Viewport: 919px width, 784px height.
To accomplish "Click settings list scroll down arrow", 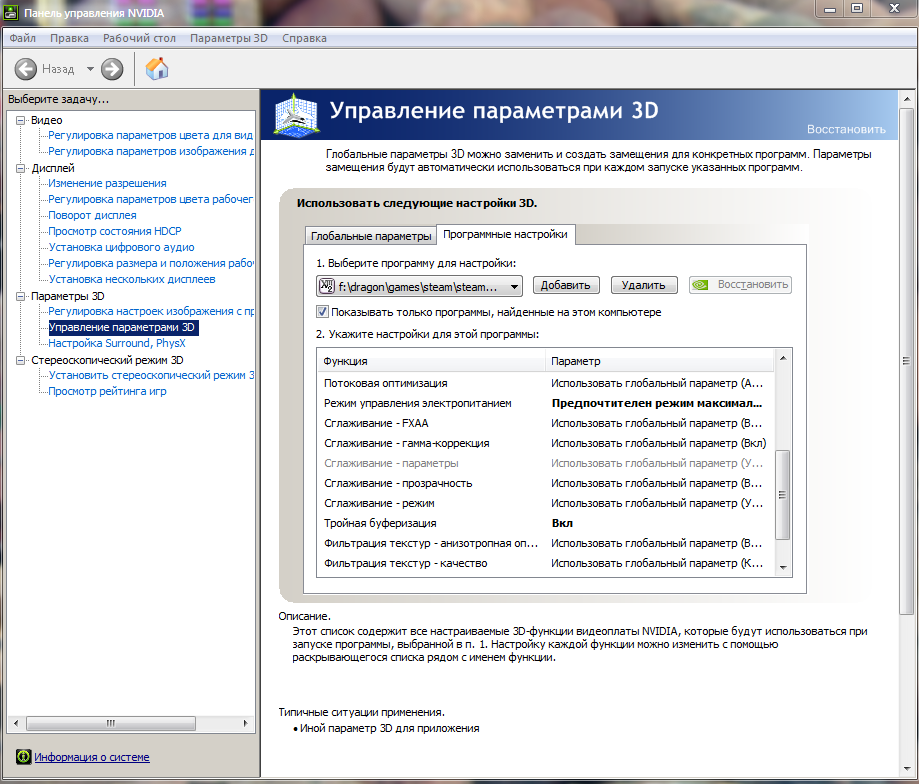I will (782, 568).
